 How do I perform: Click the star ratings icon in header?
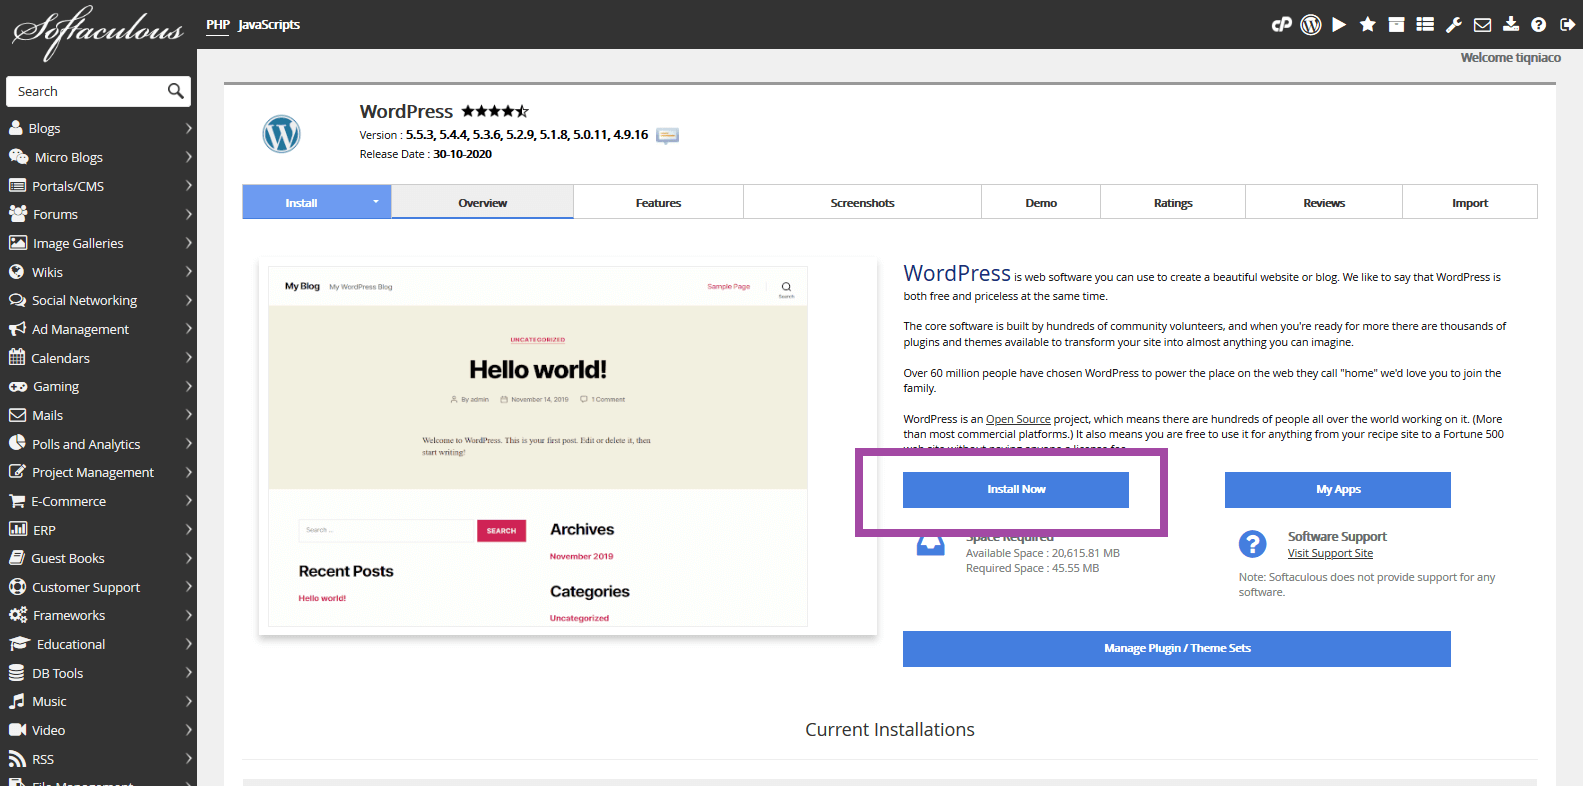[1367, 25]
